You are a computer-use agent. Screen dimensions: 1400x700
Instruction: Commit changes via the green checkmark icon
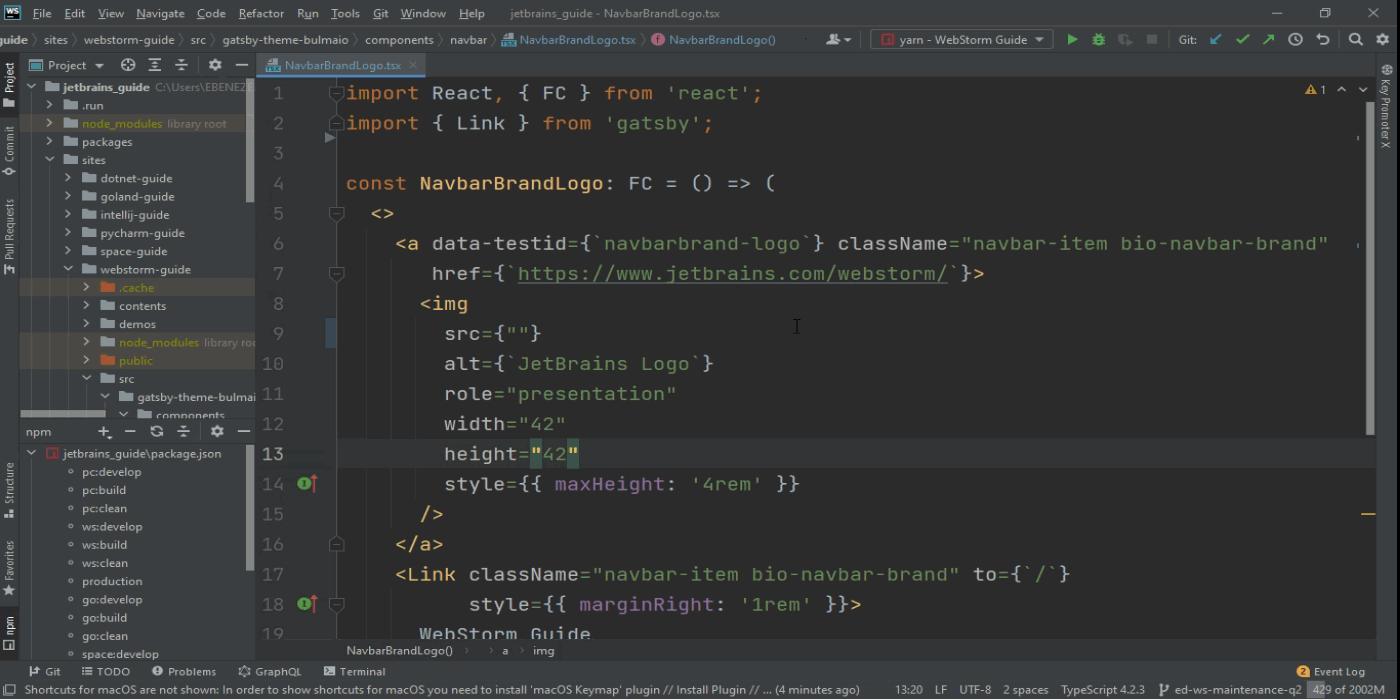(x=1241, y=39)
